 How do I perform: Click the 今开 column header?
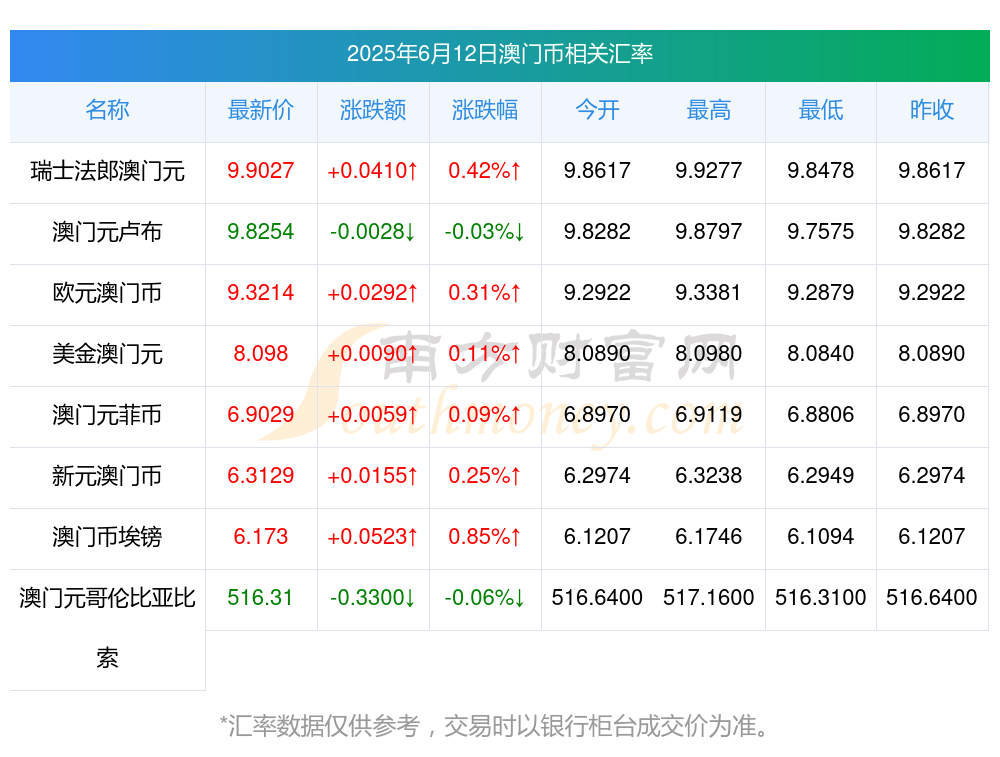pos(597,110)
